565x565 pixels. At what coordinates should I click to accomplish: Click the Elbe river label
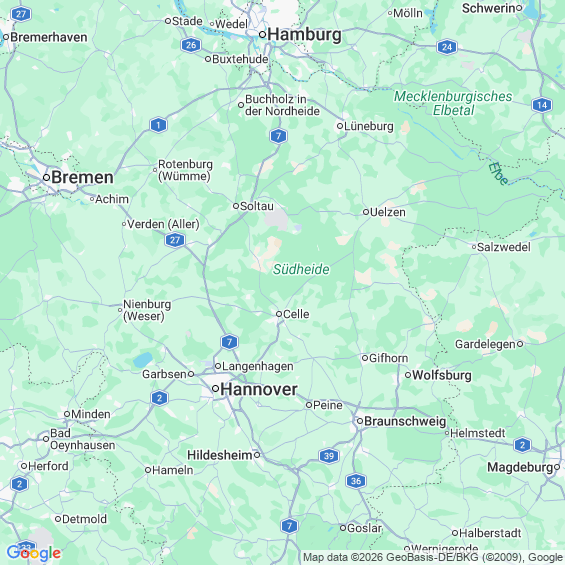click(x=499, y=174)
